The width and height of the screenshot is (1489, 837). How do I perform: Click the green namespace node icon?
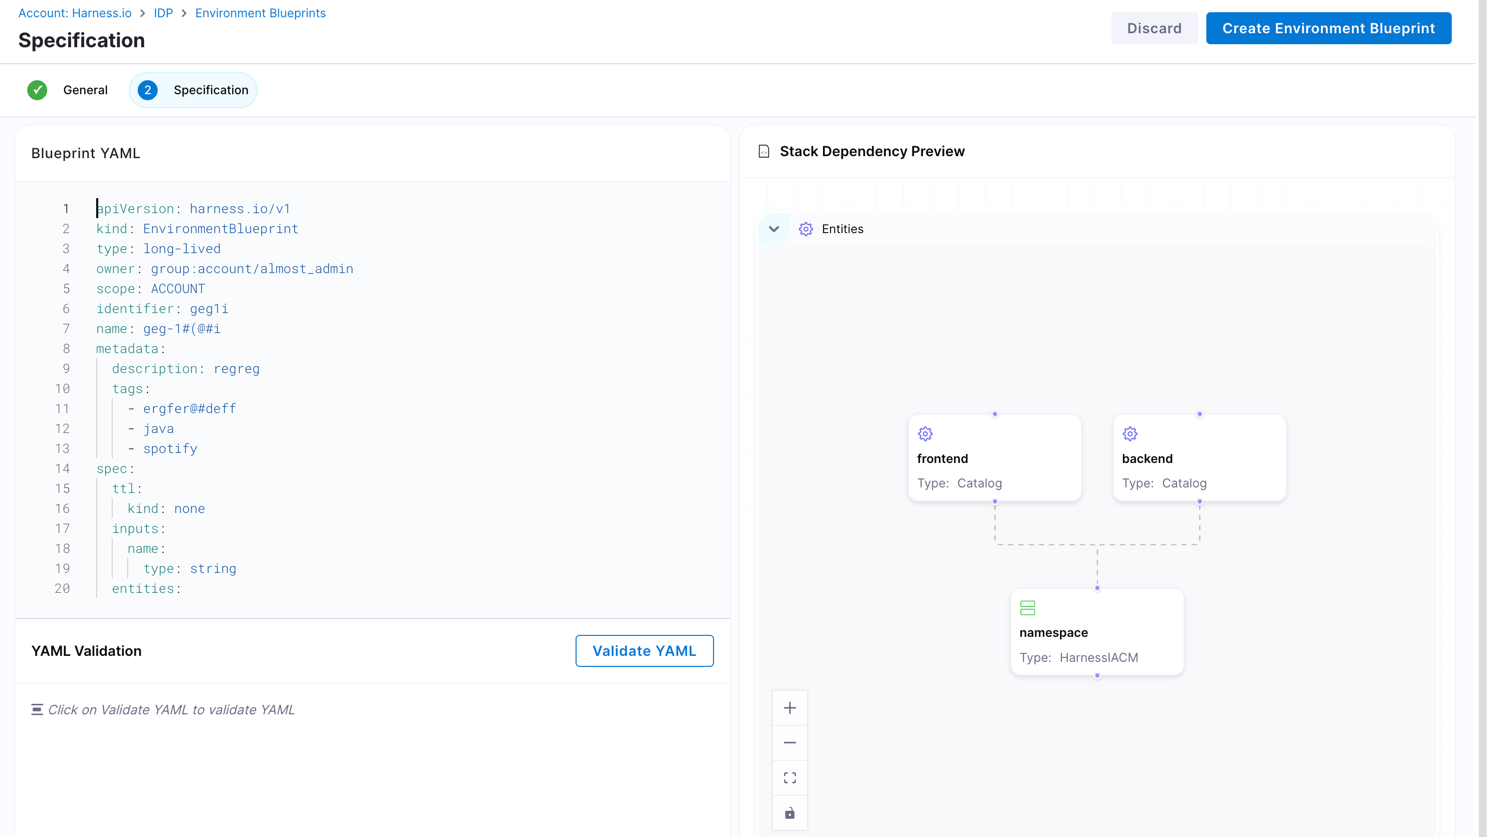1027,608
